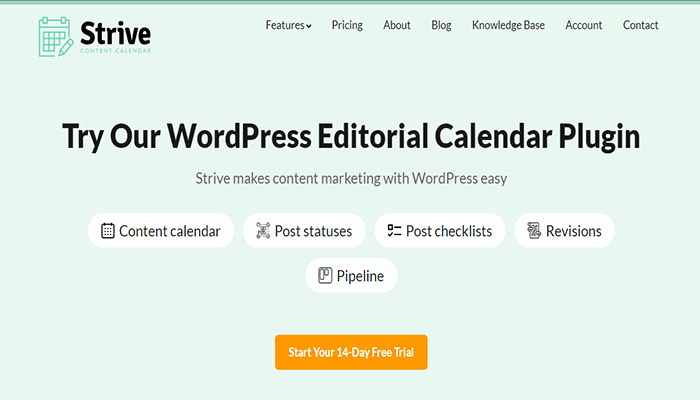Expand the Features dropdown menu
700x400 pixels.
pyautogui.click(x=288, y=25)
